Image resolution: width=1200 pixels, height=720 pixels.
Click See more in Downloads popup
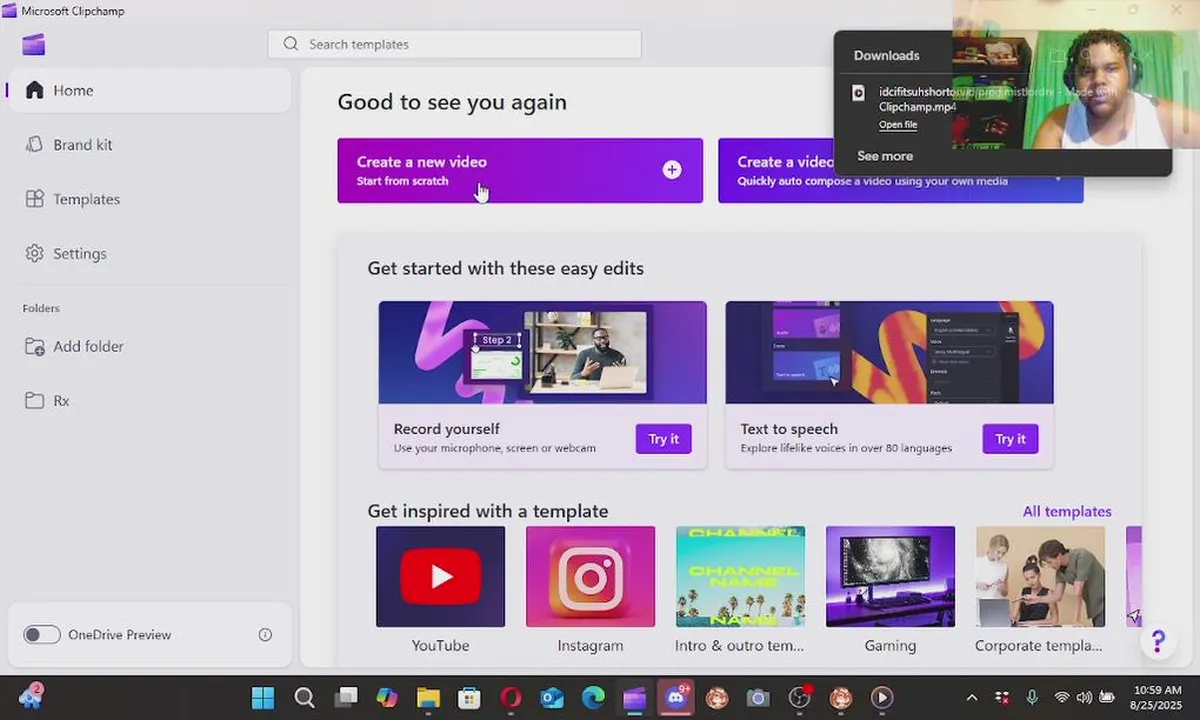(x=885, y=156)
